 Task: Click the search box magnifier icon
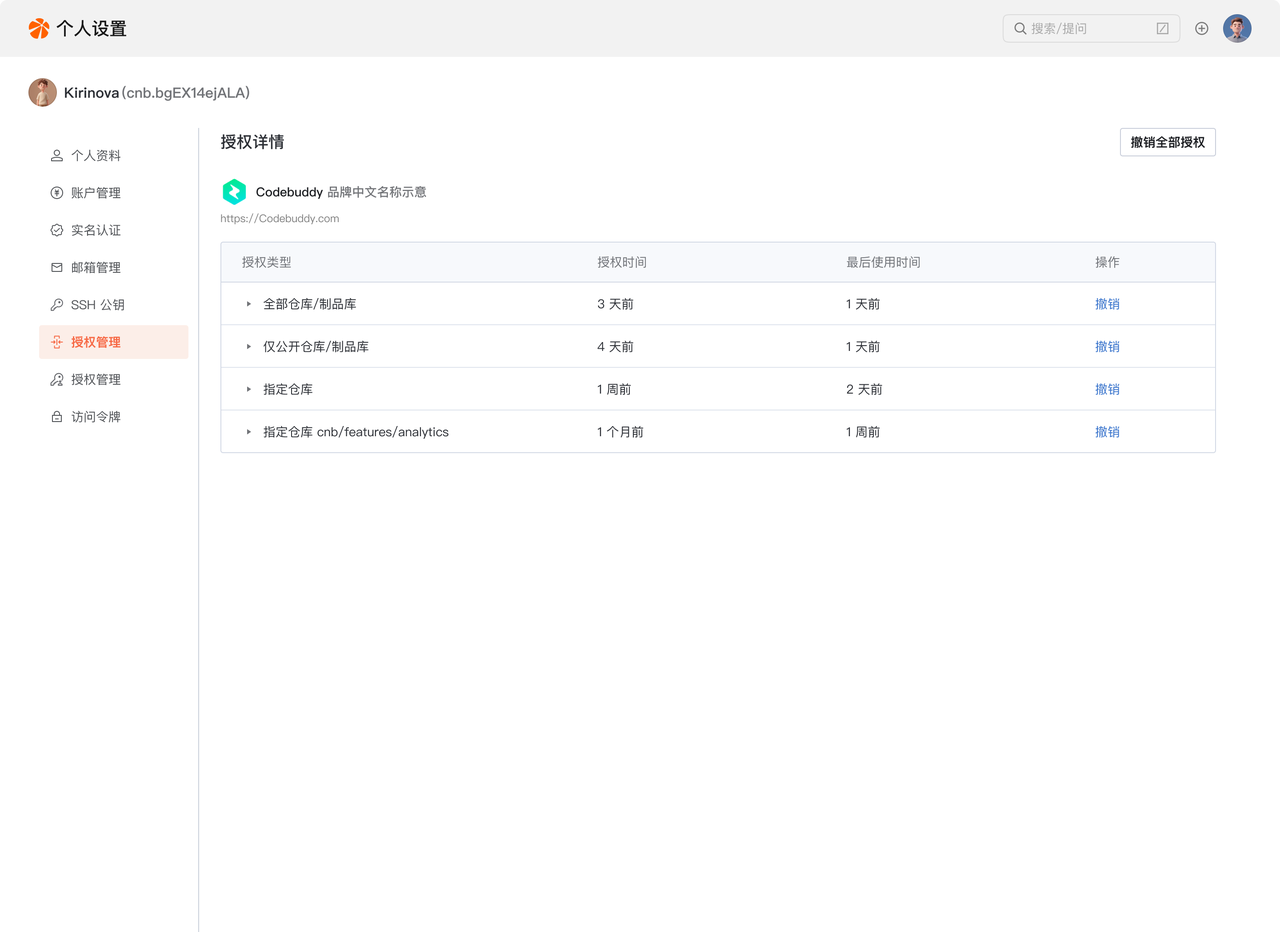1020,29
